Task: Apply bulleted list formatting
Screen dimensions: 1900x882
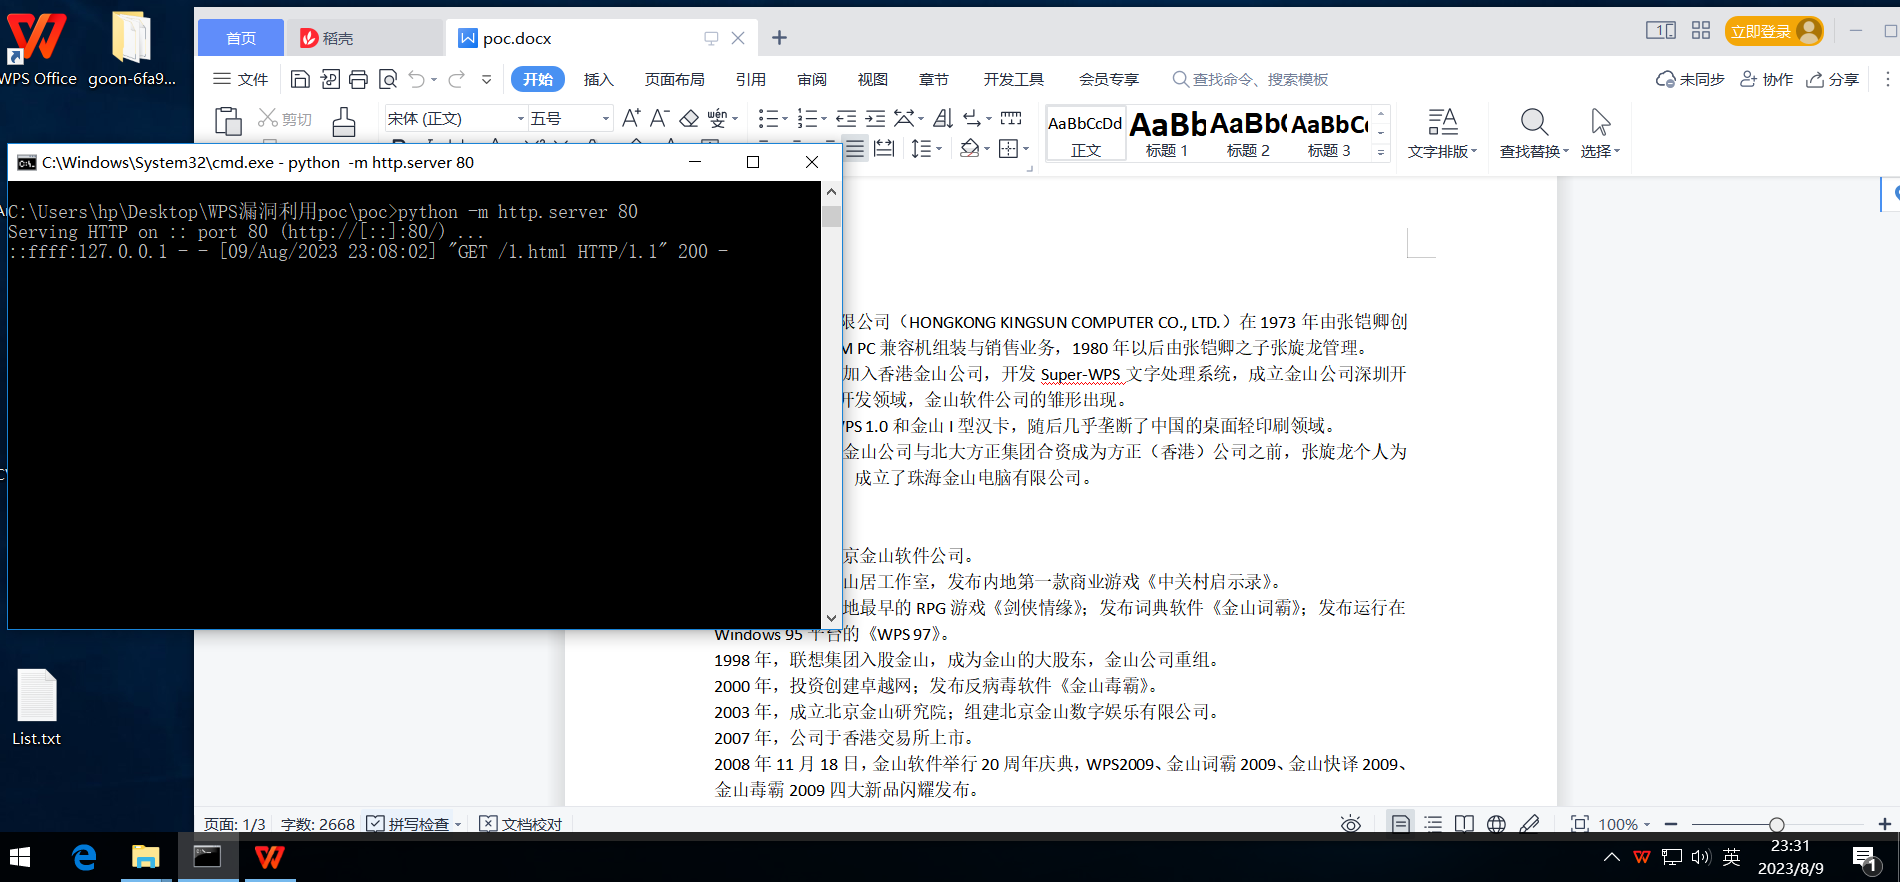Action: [767, 118]
